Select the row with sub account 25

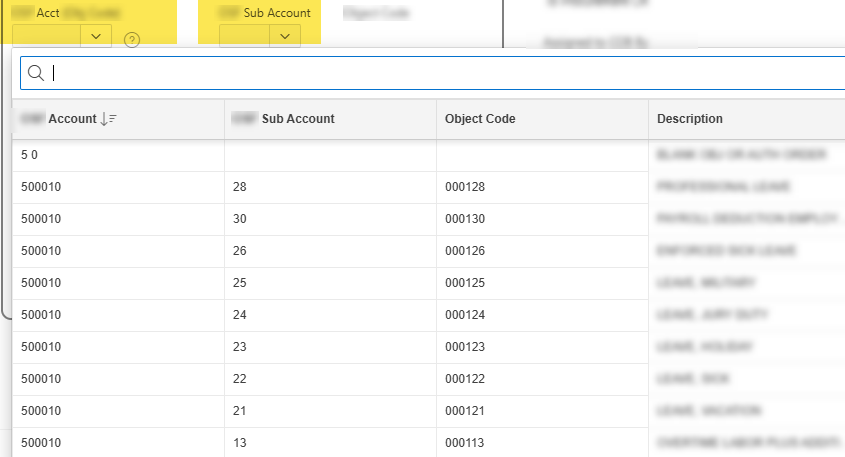[239, 283]
